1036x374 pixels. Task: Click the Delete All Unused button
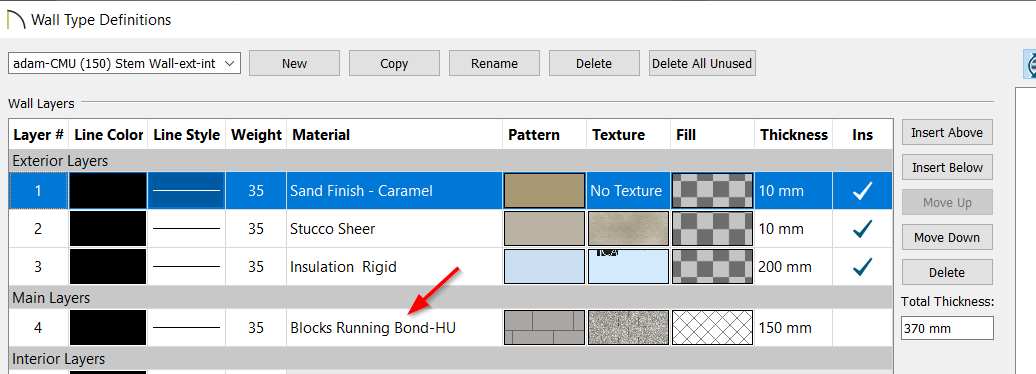point(702,63)
